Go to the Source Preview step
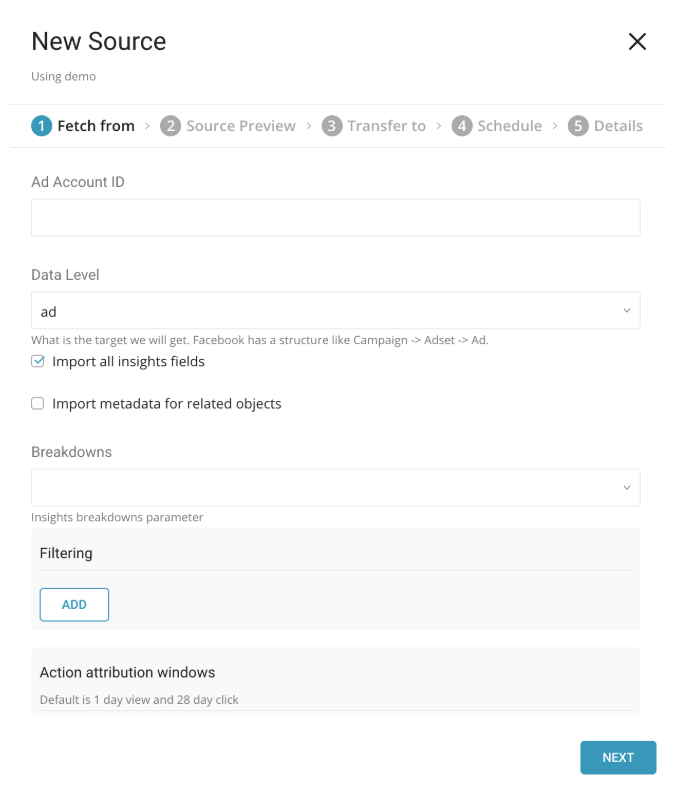Viewport: 682px width, 802px height. coord(241,126)
